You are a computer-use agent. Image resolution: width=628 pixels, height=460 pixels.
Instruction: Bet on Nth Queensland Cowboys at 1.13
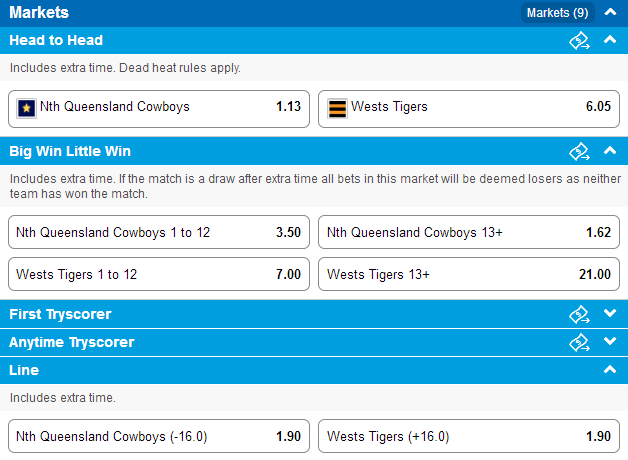pyautogui.click(x=159, y=109)
